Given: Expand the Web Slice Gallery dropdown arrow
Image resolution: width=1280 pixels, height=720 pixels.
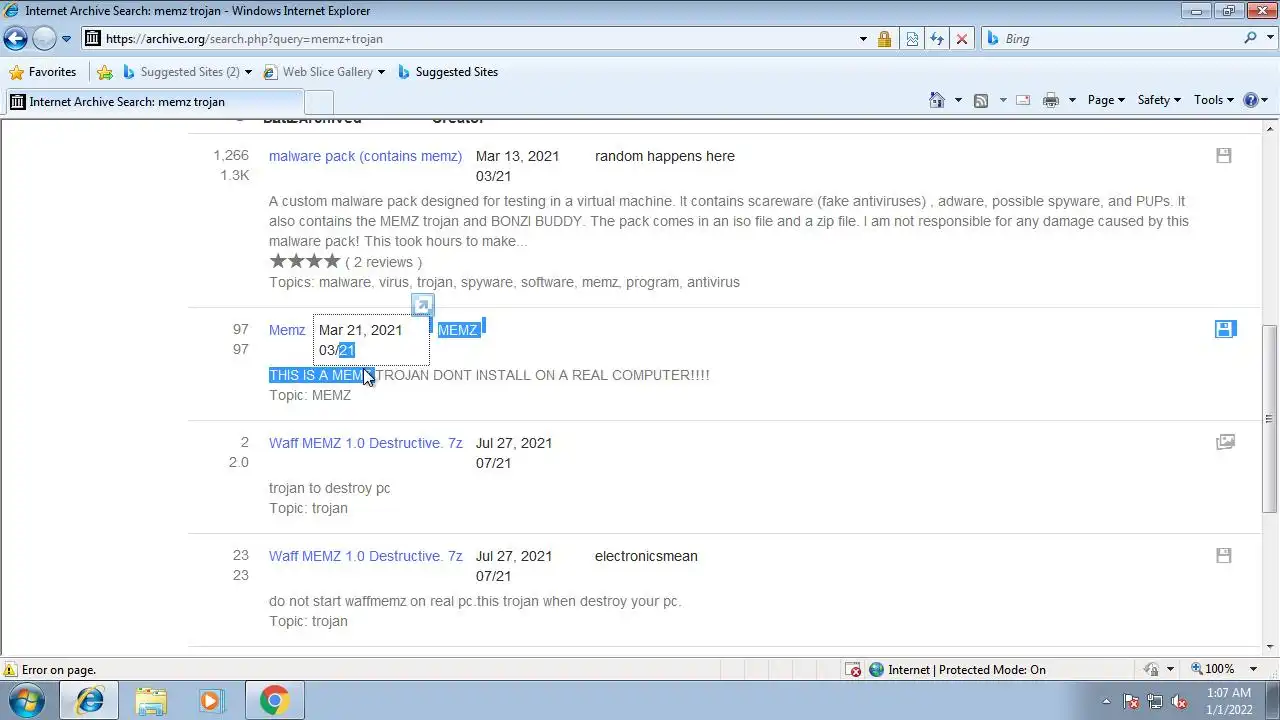Looking at the screenshot, I should tap(381, 72).
